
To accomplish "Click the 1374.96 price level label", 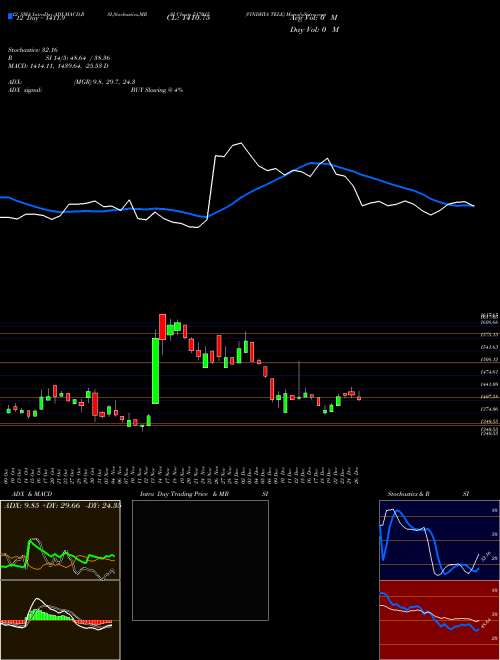I will pos(489,409).
